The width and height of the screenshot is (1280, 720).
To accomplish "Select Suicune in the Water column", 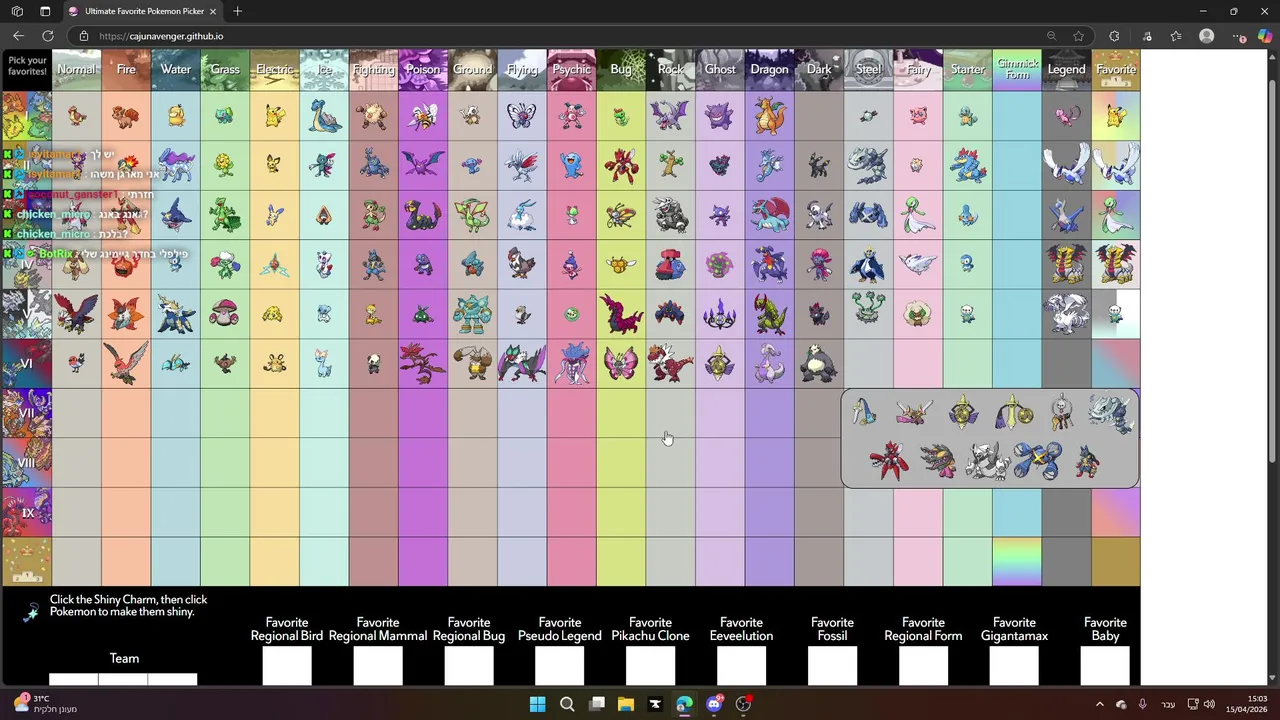I will [176, 165].
